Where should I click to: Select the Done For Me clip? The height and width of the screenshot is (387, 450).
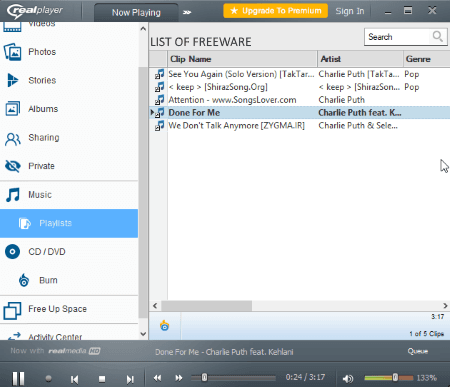point(194,113)
